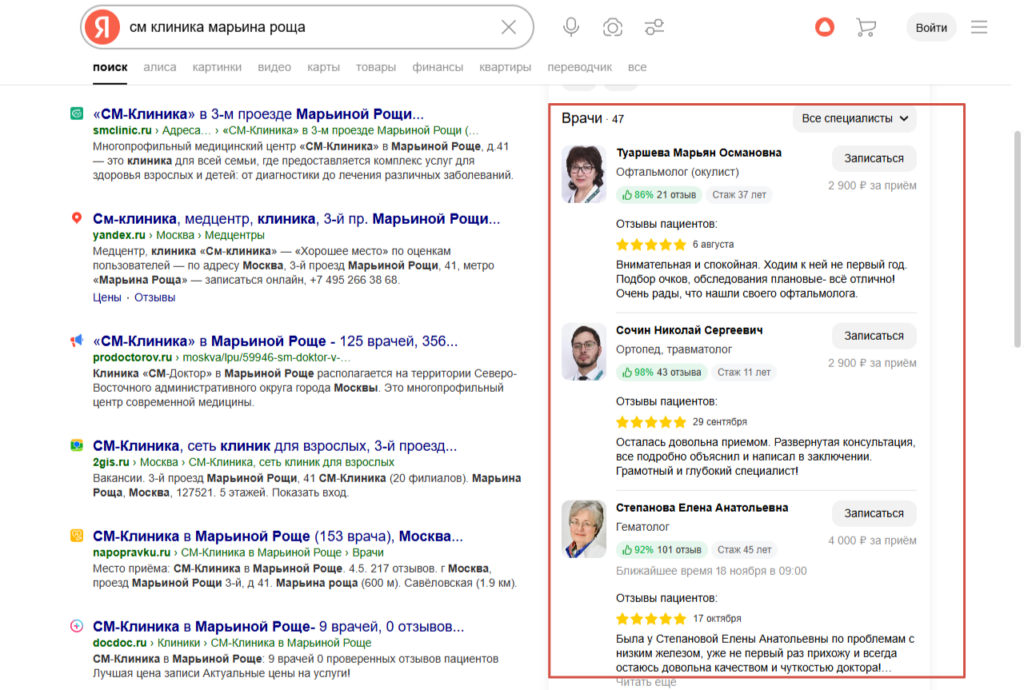
Task: Open photo of Сочин Николай Сергеевич
Action: pyautogui.click(x=584, y=352)
